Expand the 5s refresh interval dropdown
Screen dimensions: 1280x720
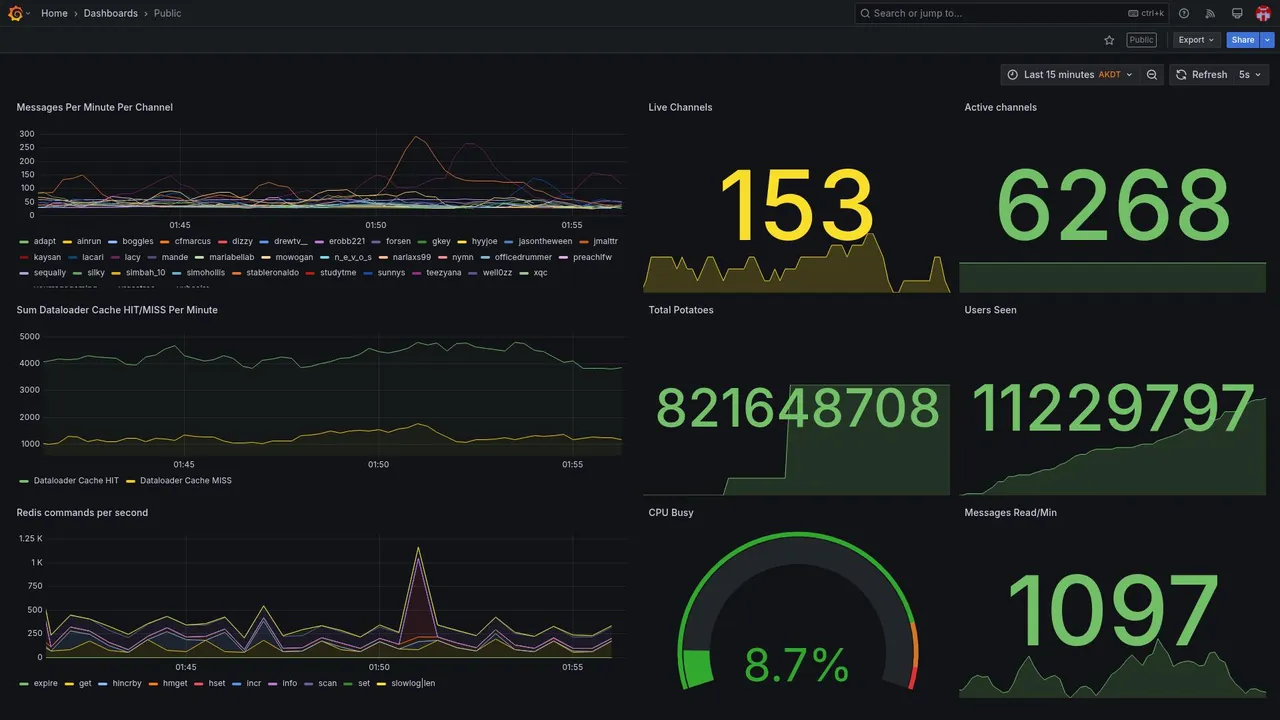[1251, 75]
